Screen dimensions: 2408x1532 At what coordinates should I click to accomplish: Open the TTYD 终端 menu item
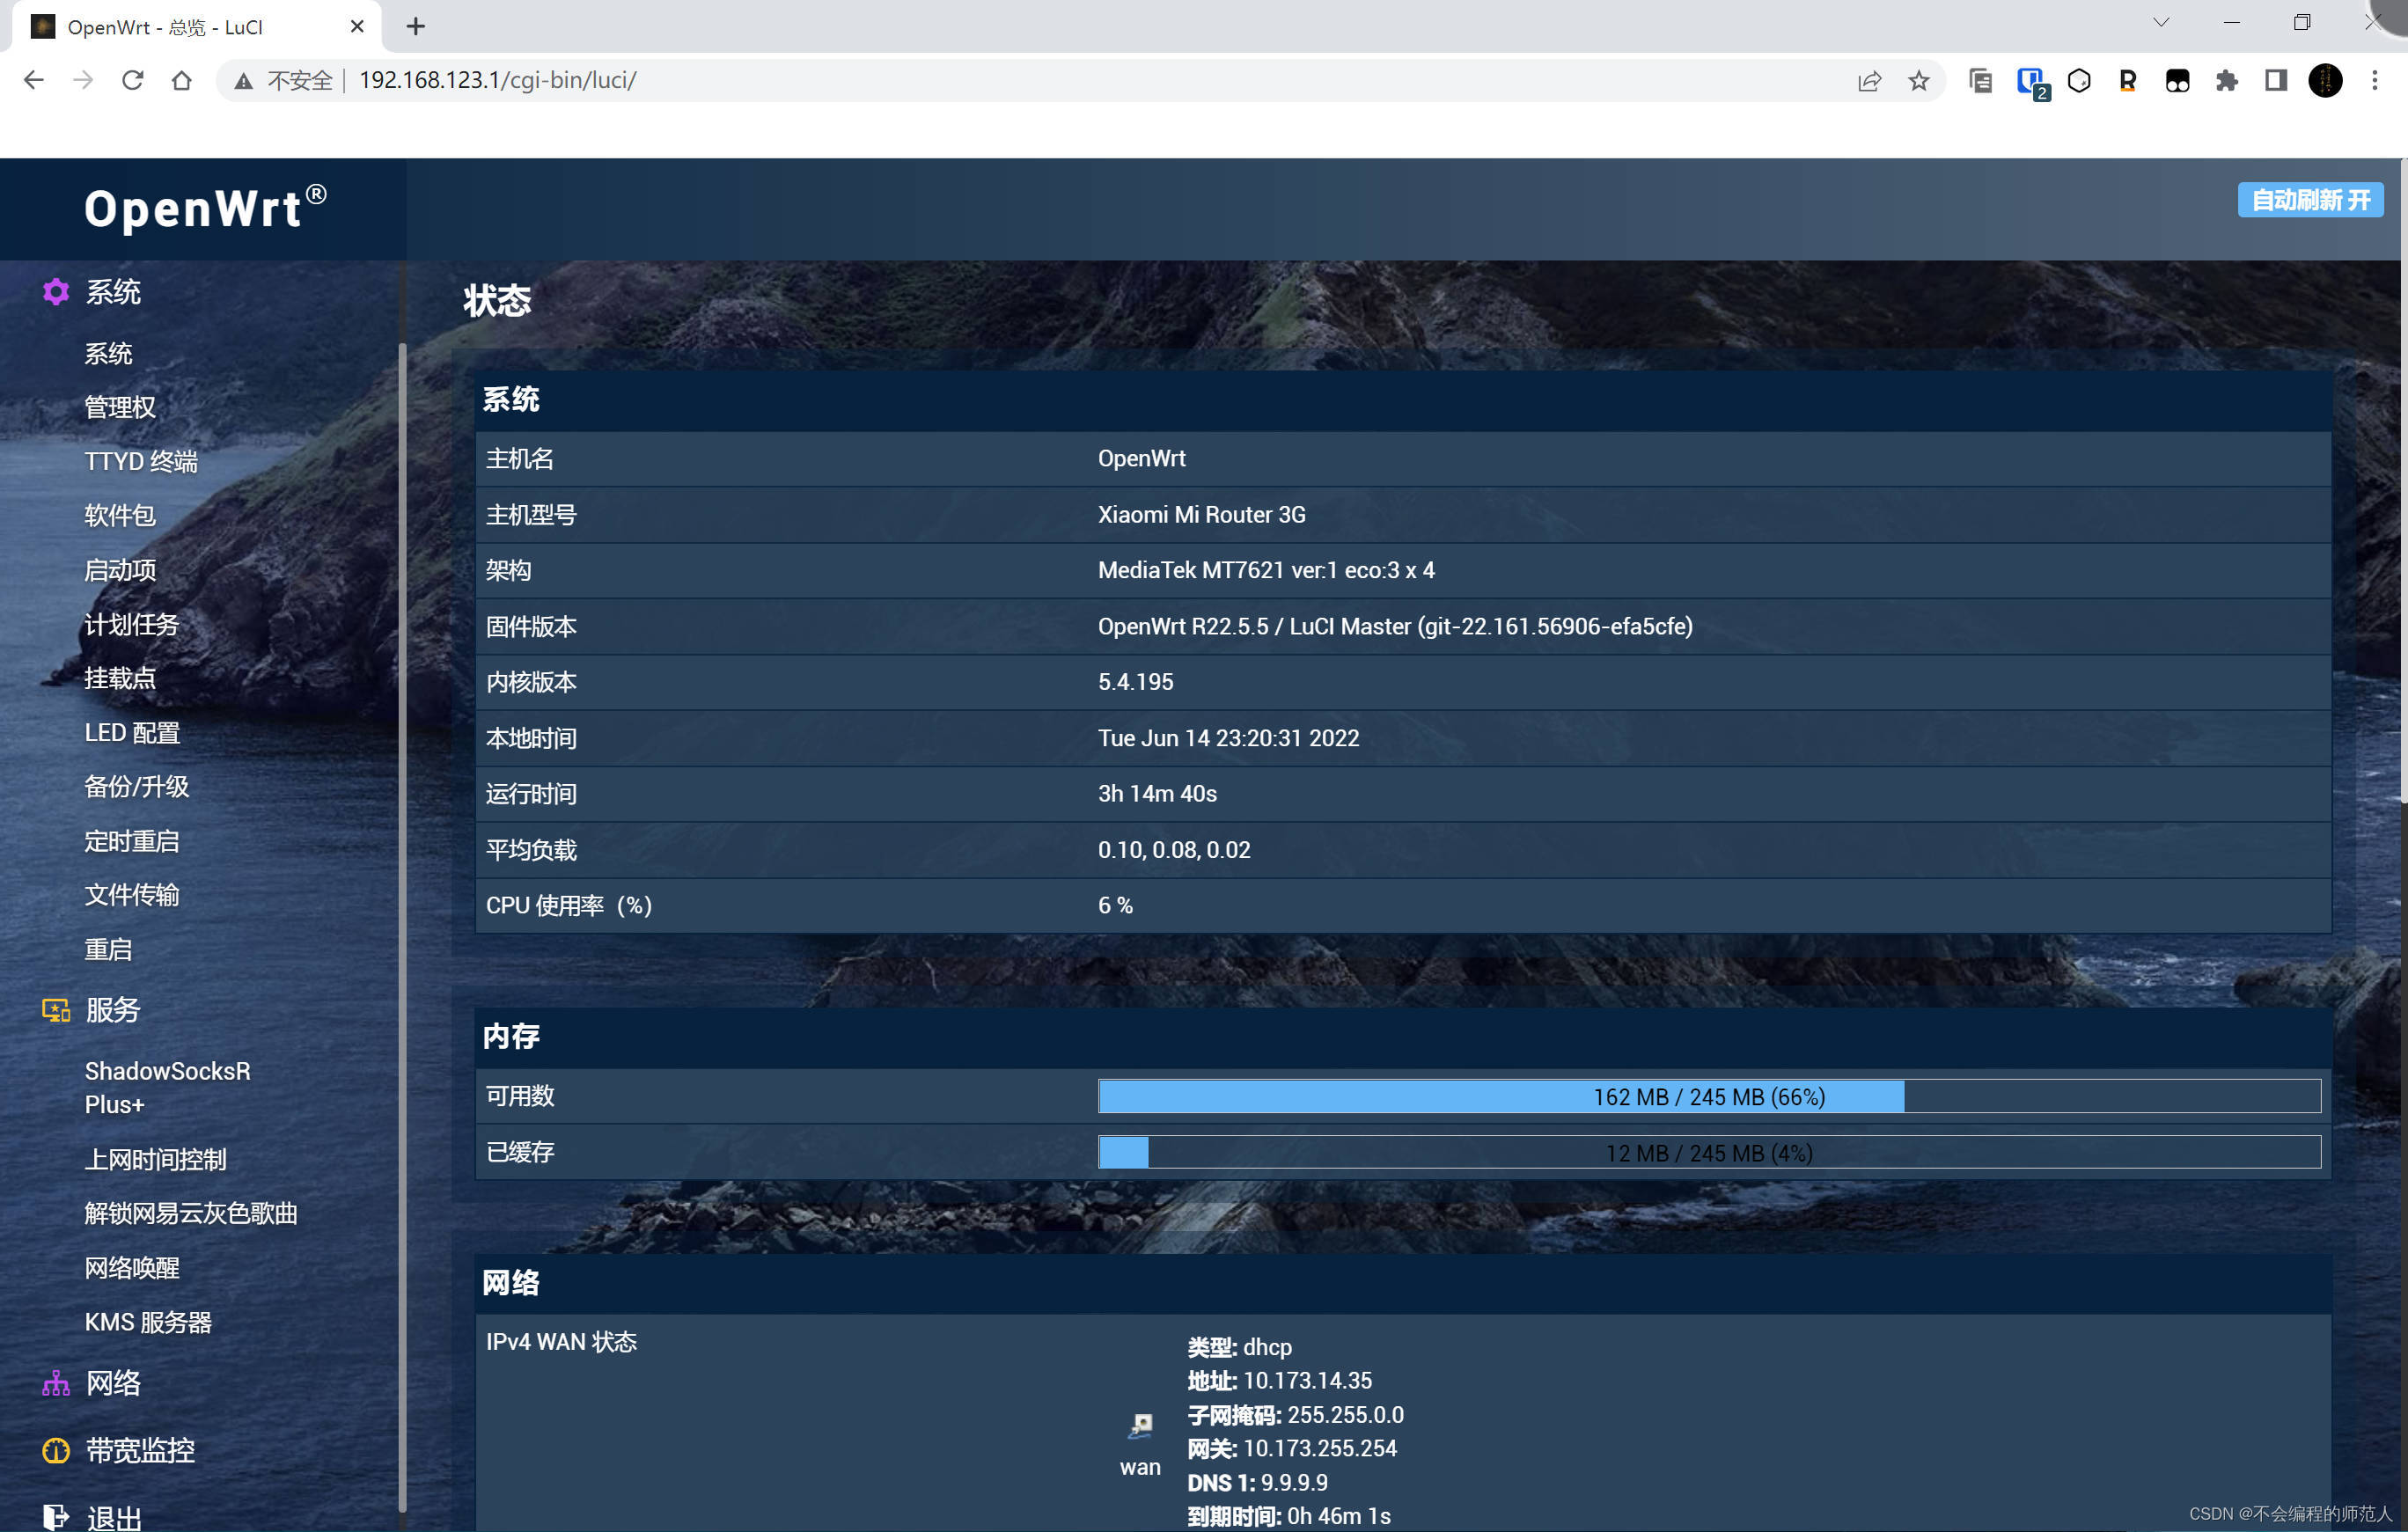(x=141, y=461)
